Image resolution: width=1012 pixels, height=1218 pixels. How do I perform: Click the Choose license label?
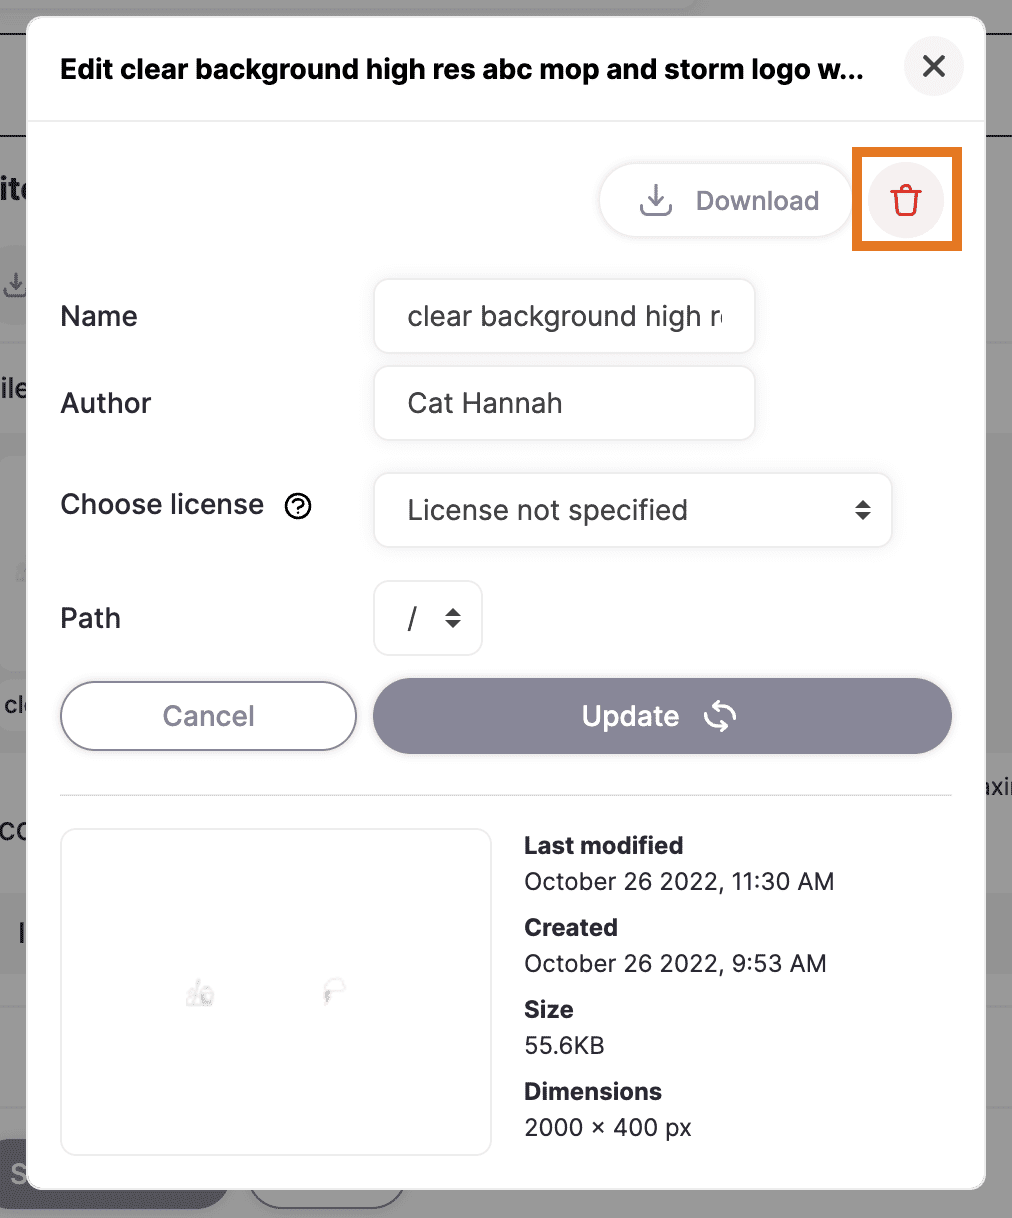pyautogui.click(x=162, y=504)
